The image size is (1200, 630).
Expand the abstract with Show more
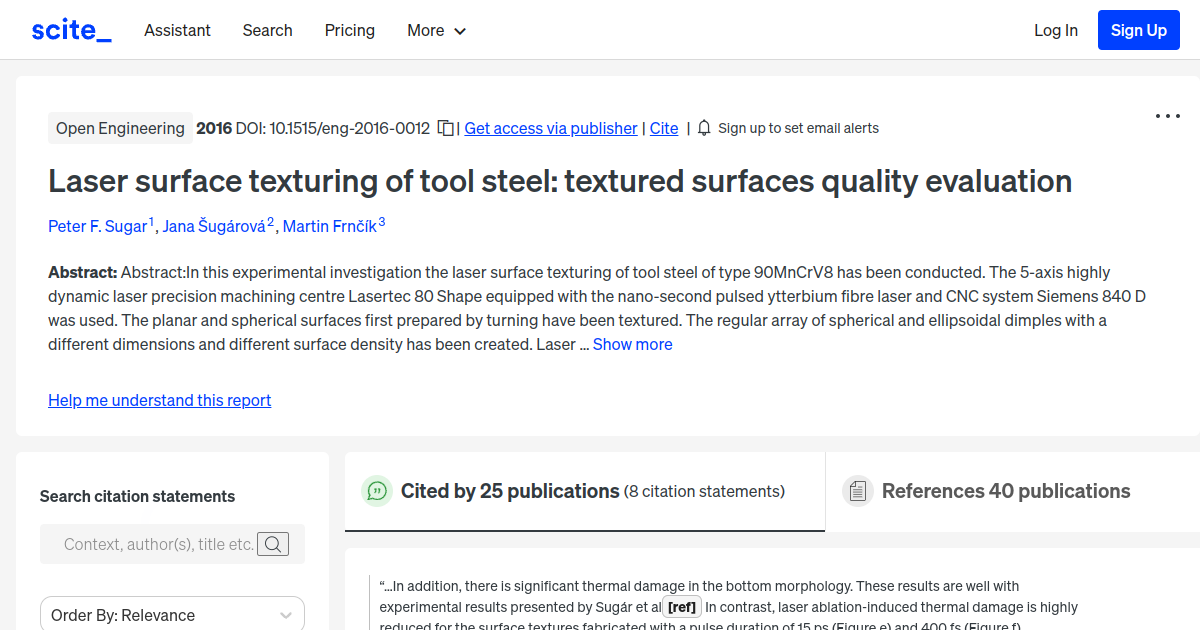632,344
